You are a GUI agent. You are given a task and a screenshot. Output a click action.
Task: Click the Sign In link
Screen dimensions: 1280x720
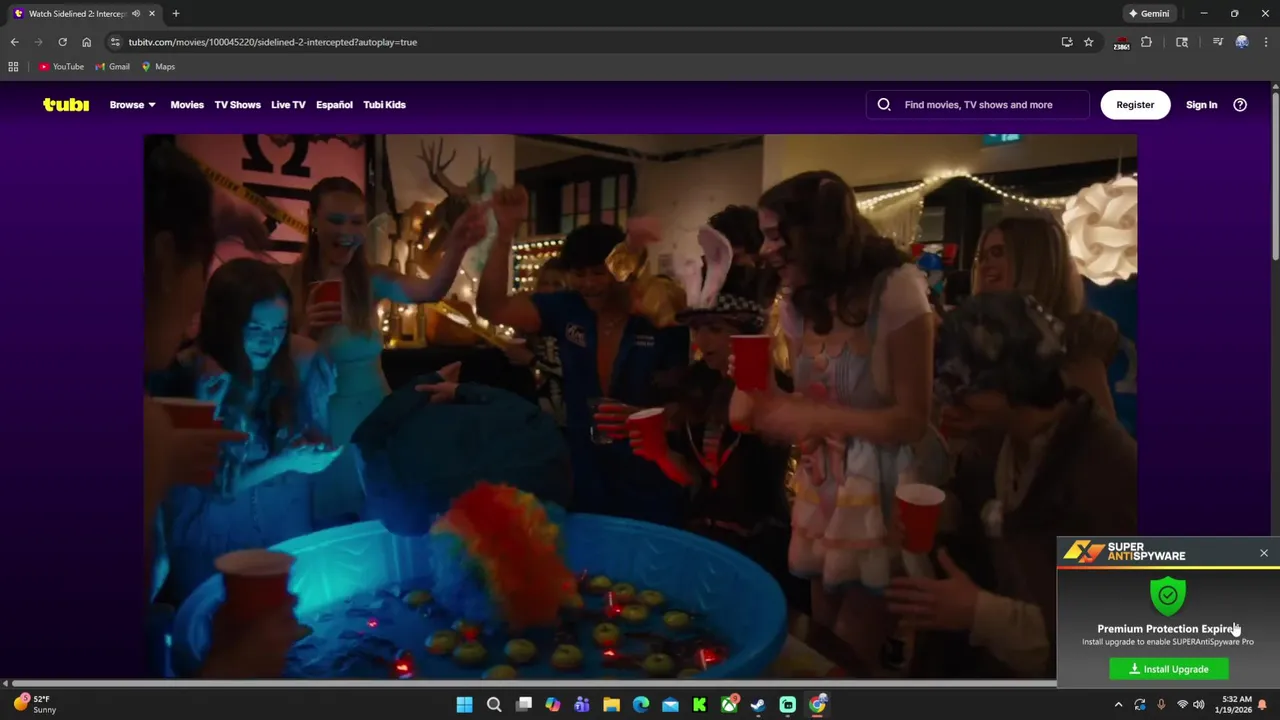tap(1201, 104)
